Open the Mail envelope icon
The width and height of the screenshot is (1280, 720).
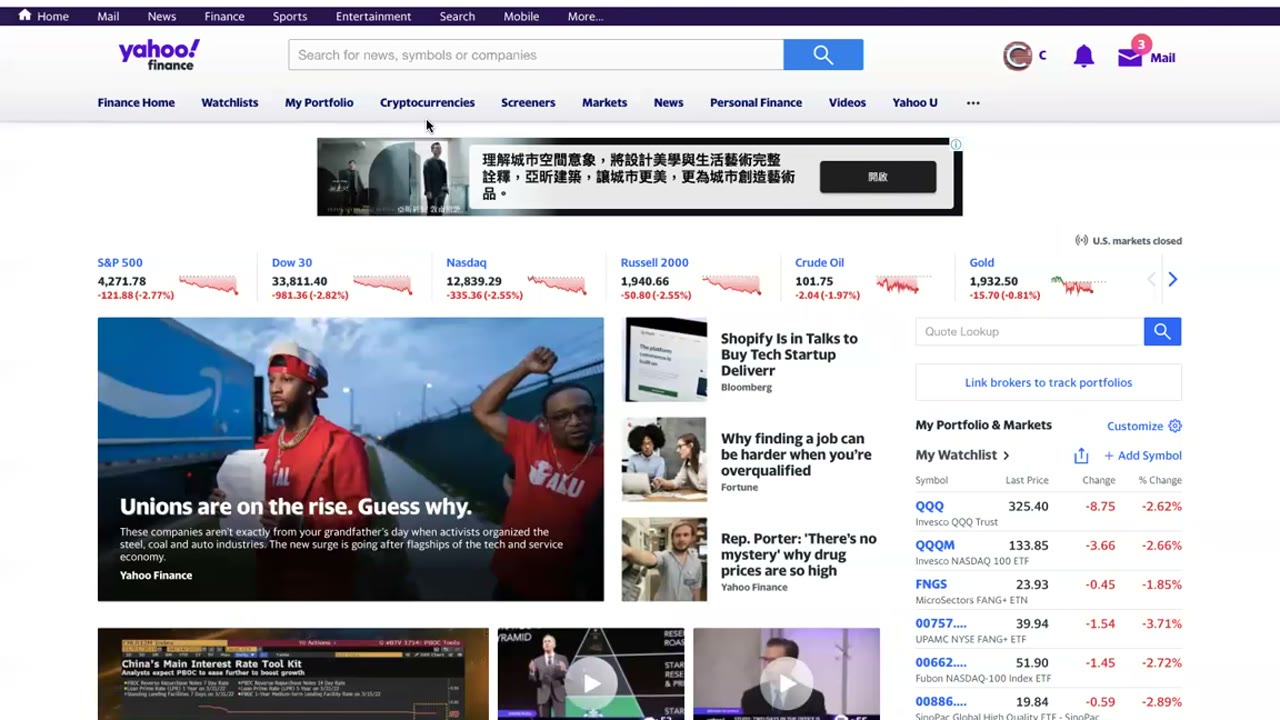[x=1130, y=57]
